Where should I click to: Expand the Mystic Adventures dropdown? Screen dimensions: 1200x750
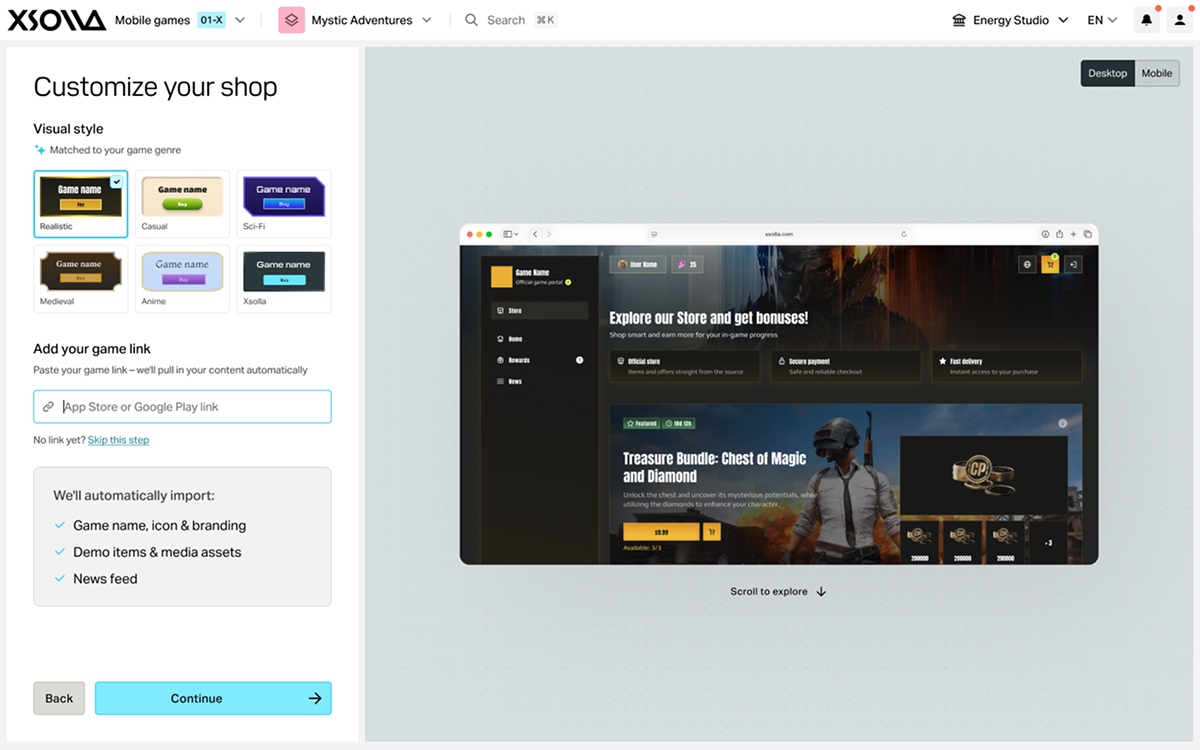click(x=427, y=20)
